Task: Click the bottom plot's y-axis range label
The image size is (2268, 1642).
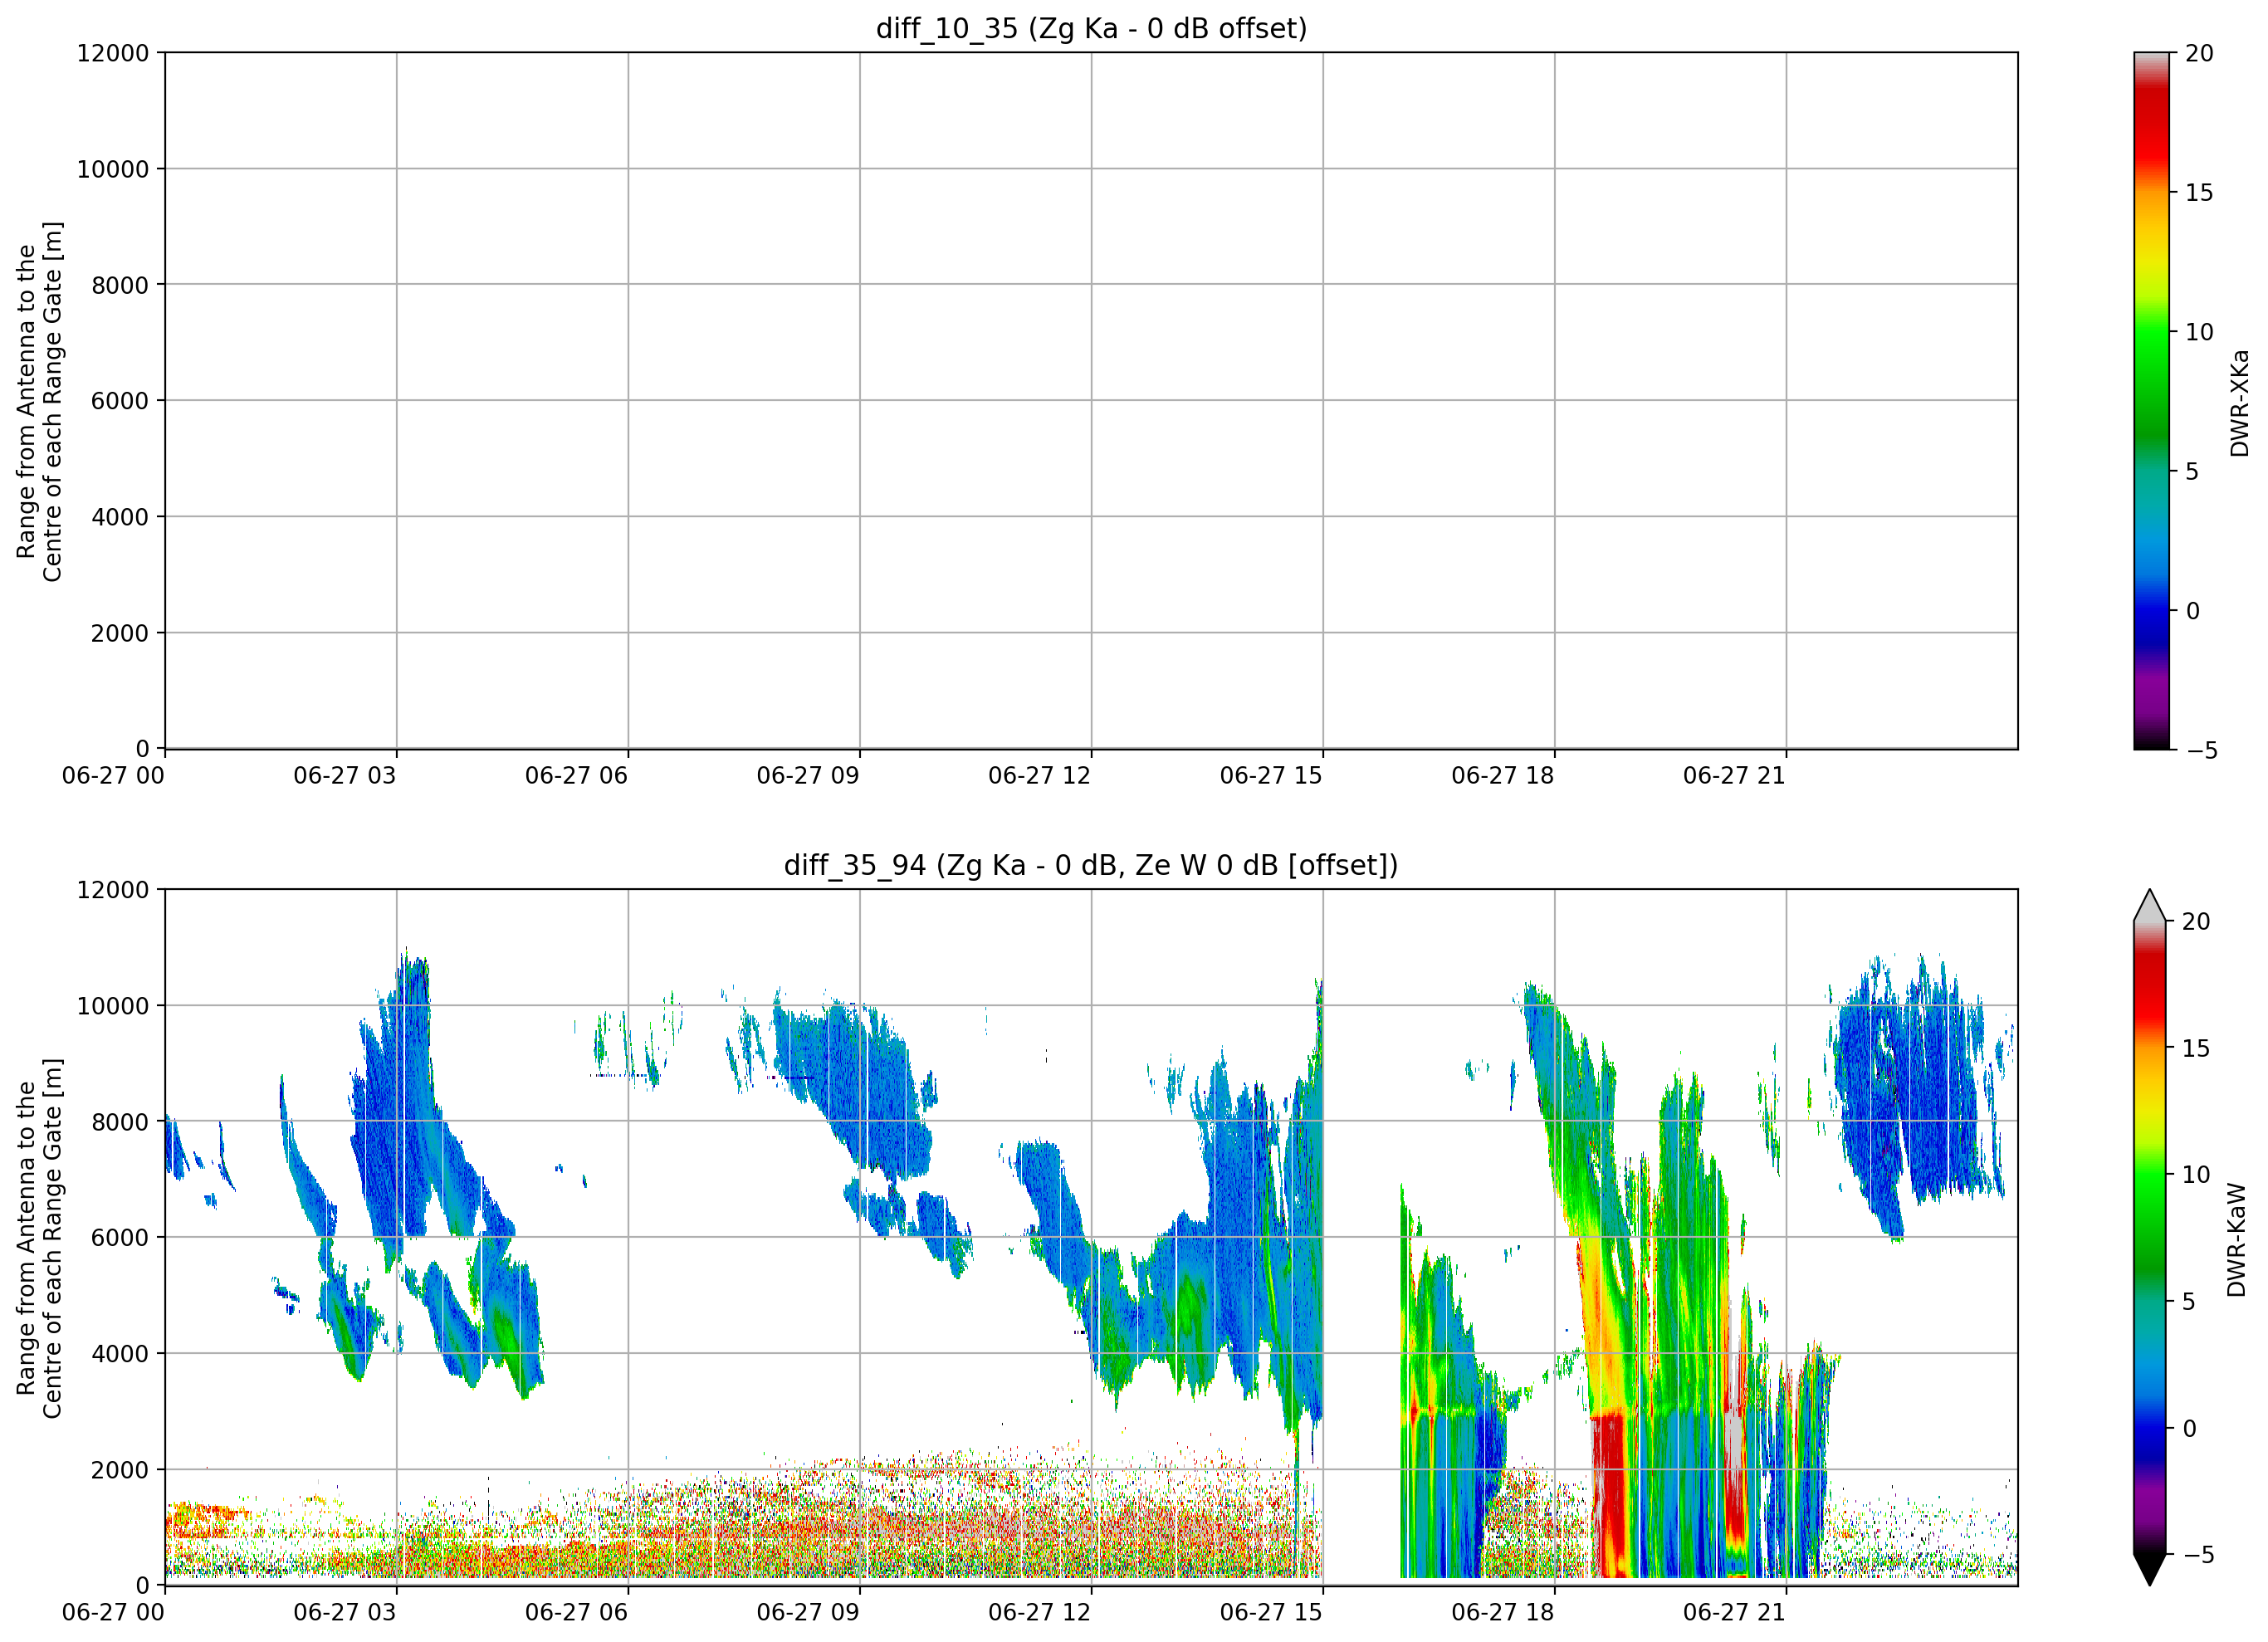Action: coord(40,1238)
